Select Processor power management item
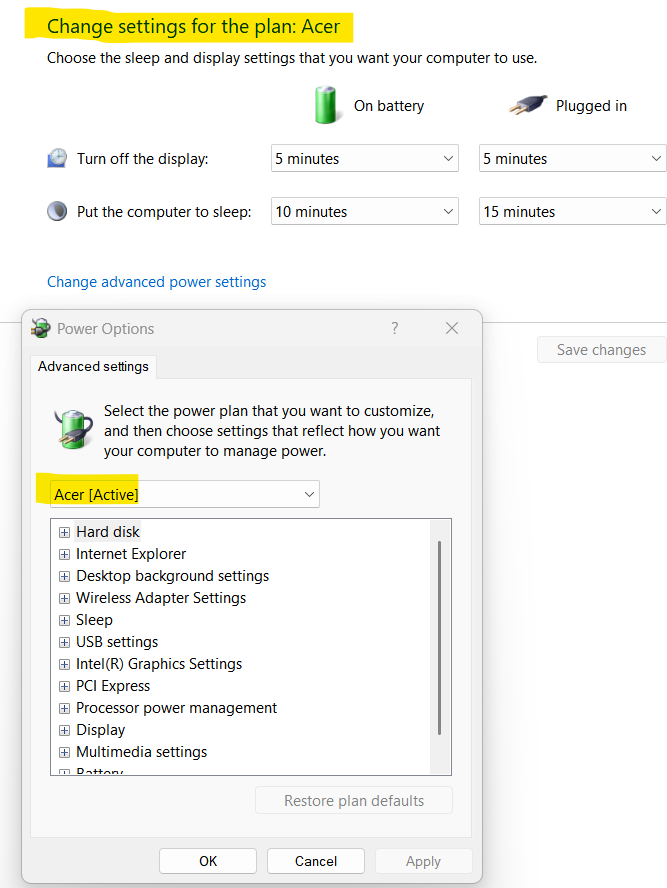Viewport: 667px width, 888px height. tap(177, 708)
